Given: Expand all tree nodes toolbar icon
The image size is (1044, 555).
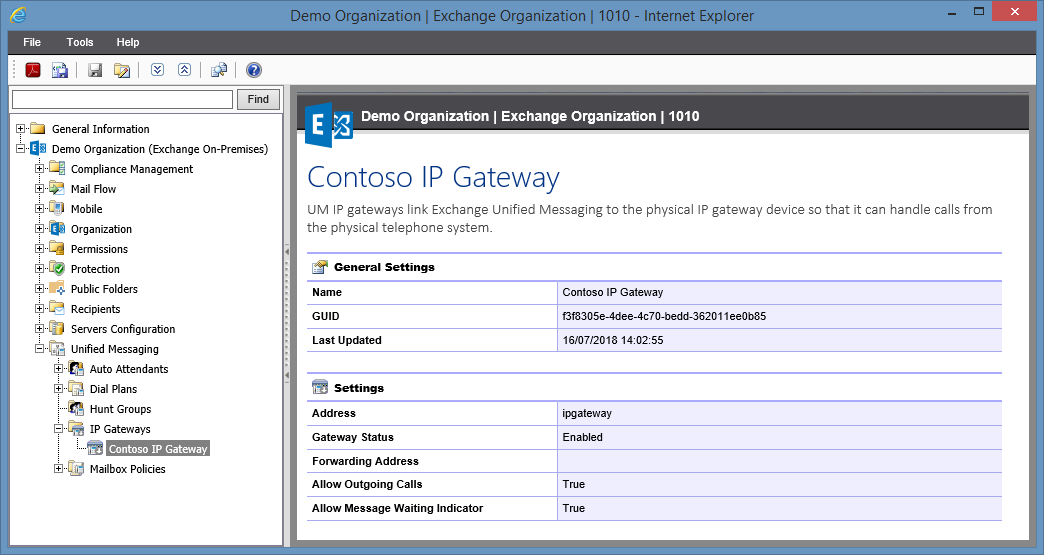Looking at the screenshot, I should click(x=157, y=69).
